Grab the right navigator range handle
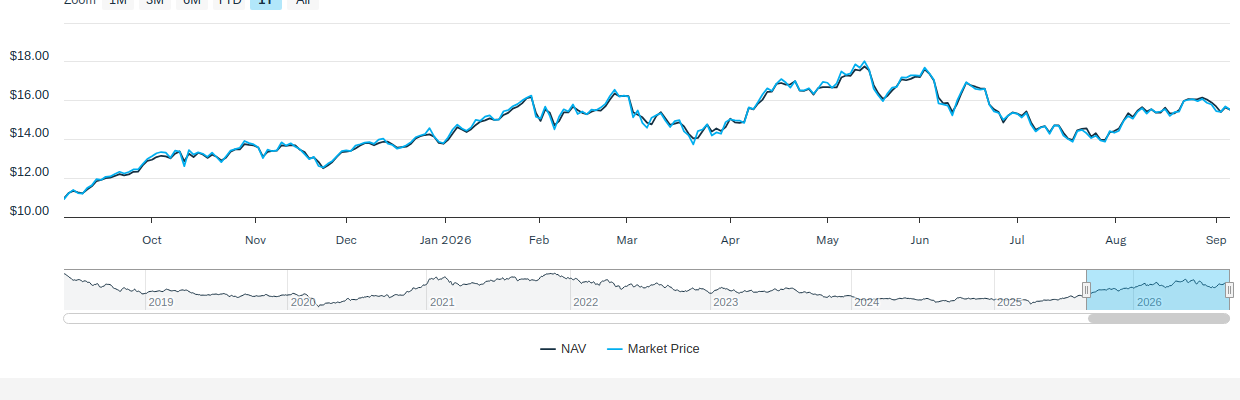The image size is (1240, 400). 1229,290
